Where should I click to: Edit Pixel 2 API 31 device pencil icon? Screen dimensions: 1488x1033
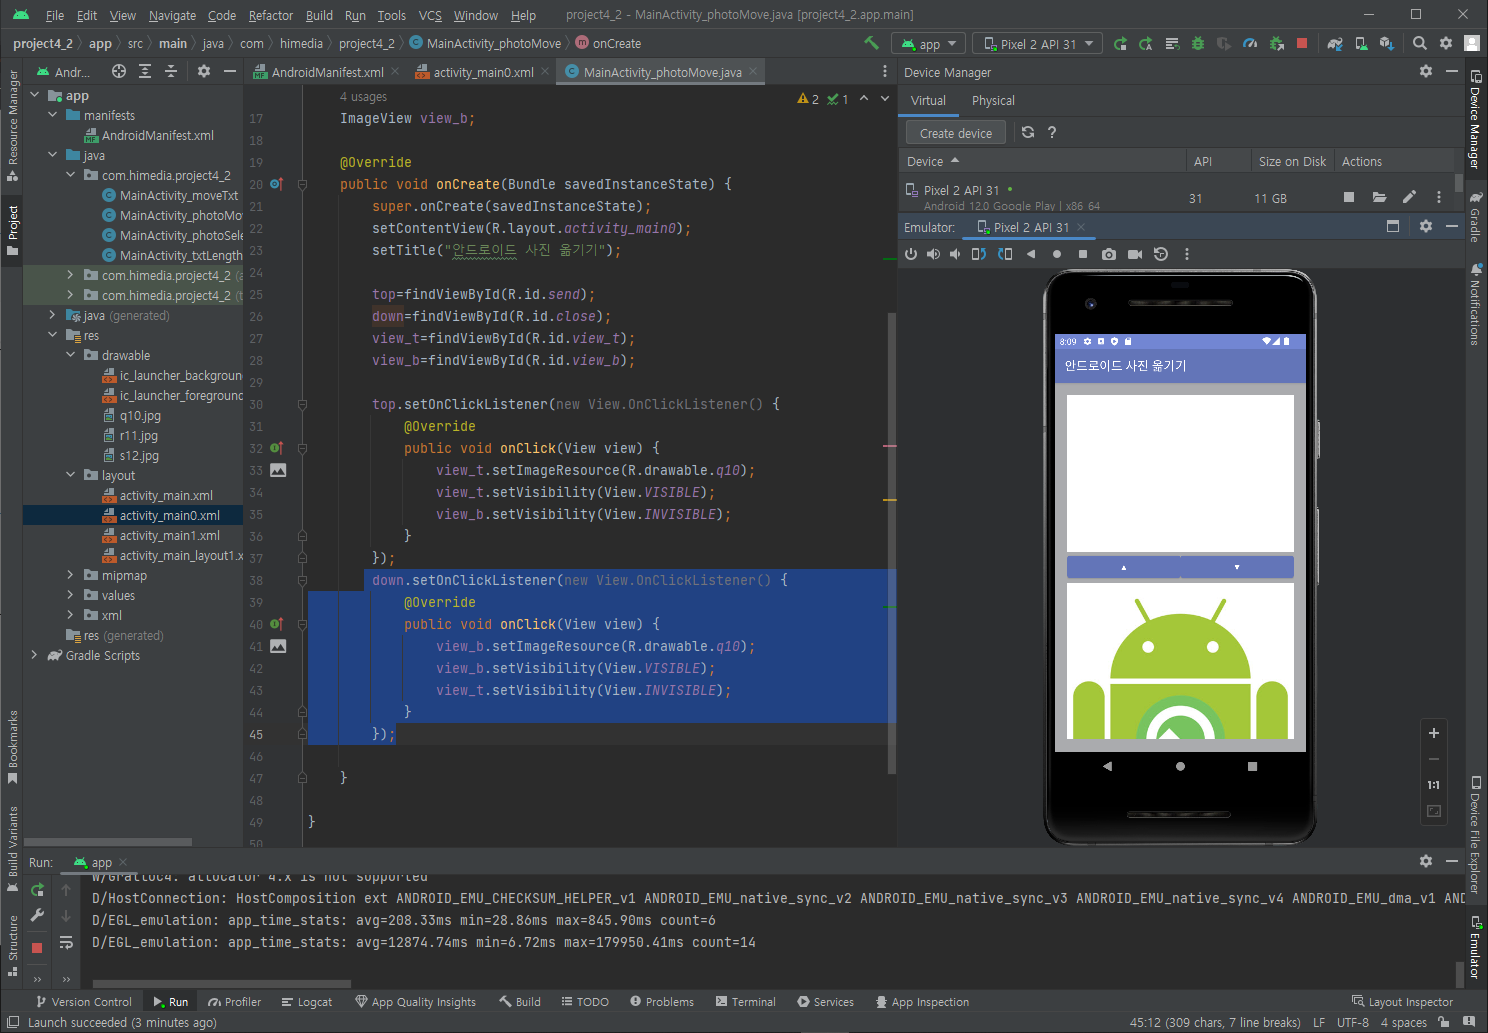(1409, 197)
